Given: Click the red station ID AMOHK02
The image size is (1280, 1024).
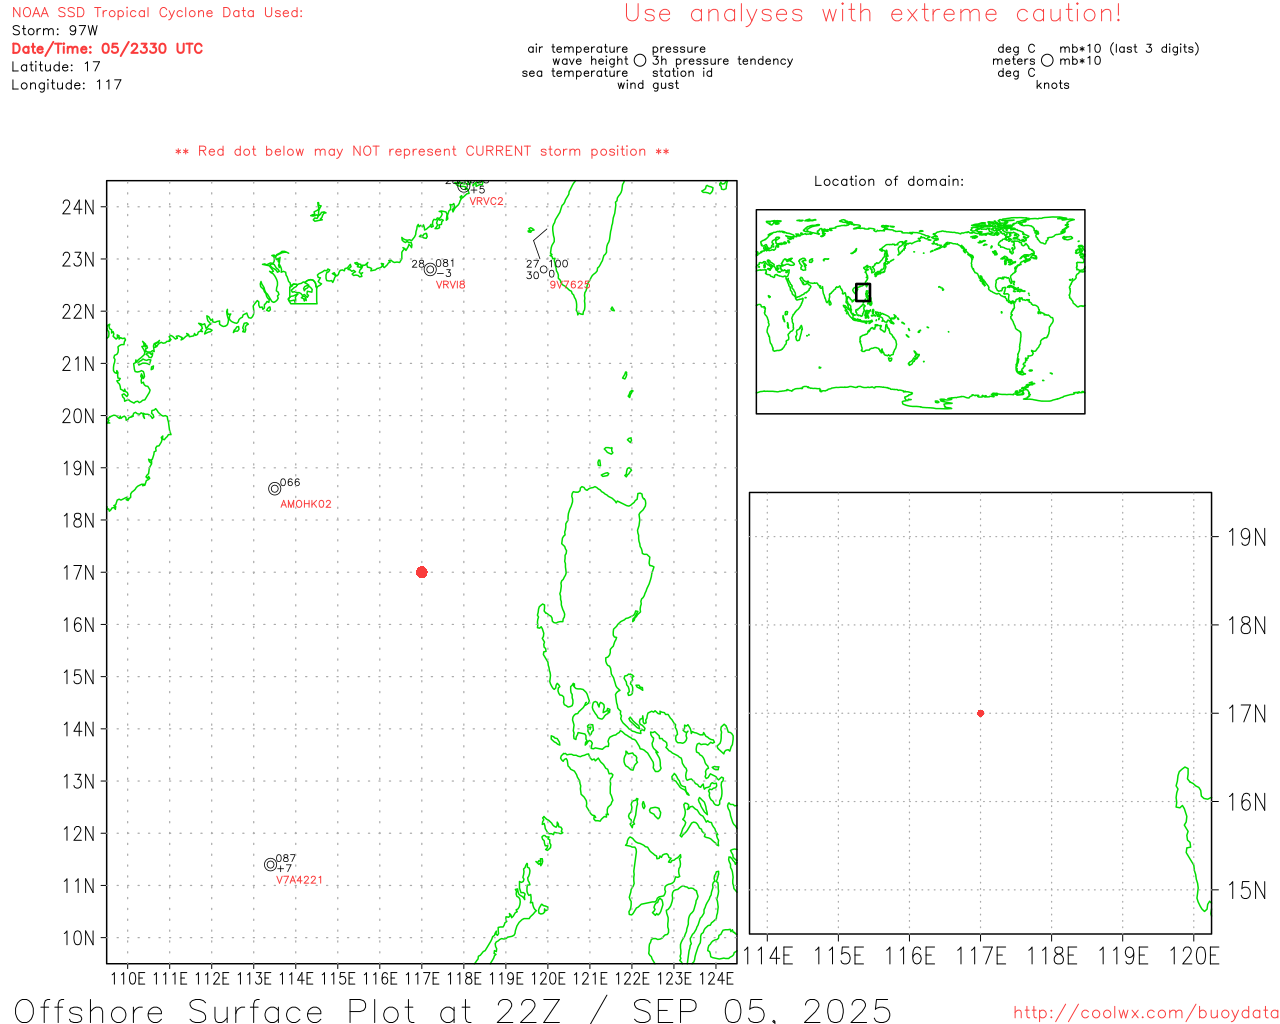Looking at the screenshot, I should (306, 504).
